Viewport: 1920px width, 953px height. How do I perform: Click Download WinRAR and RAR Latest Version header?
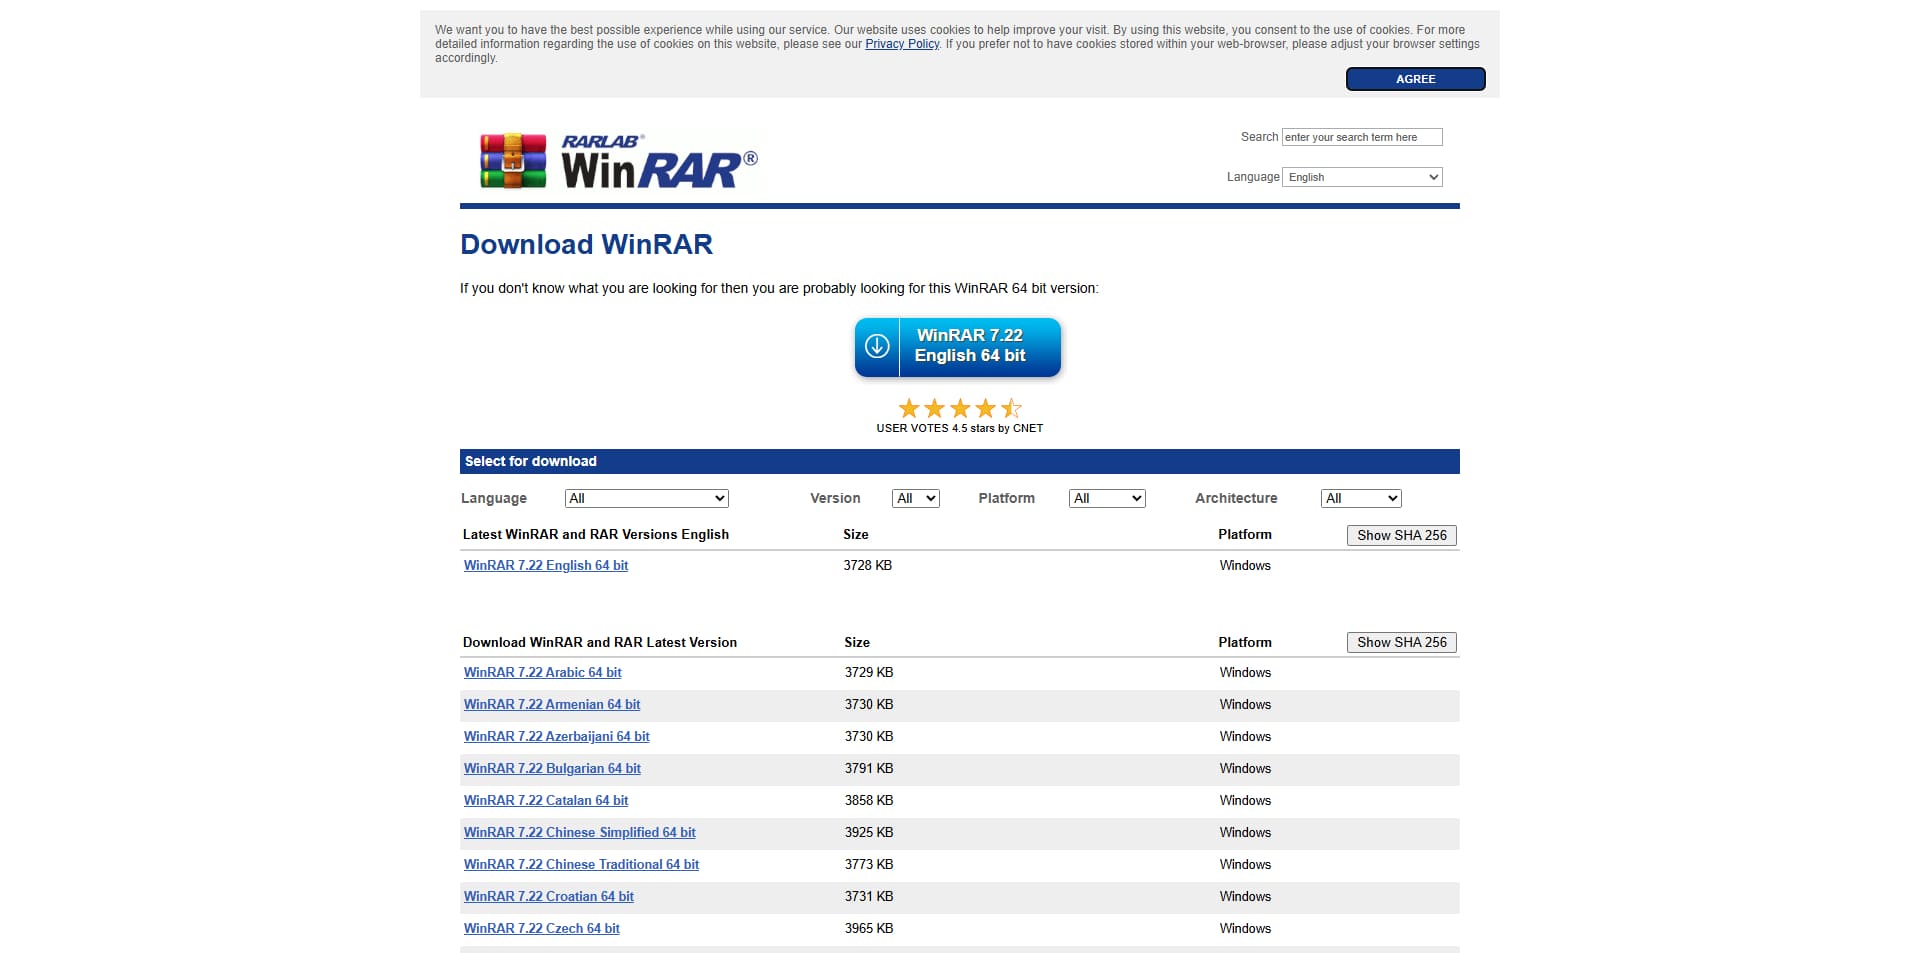(600, 642)
